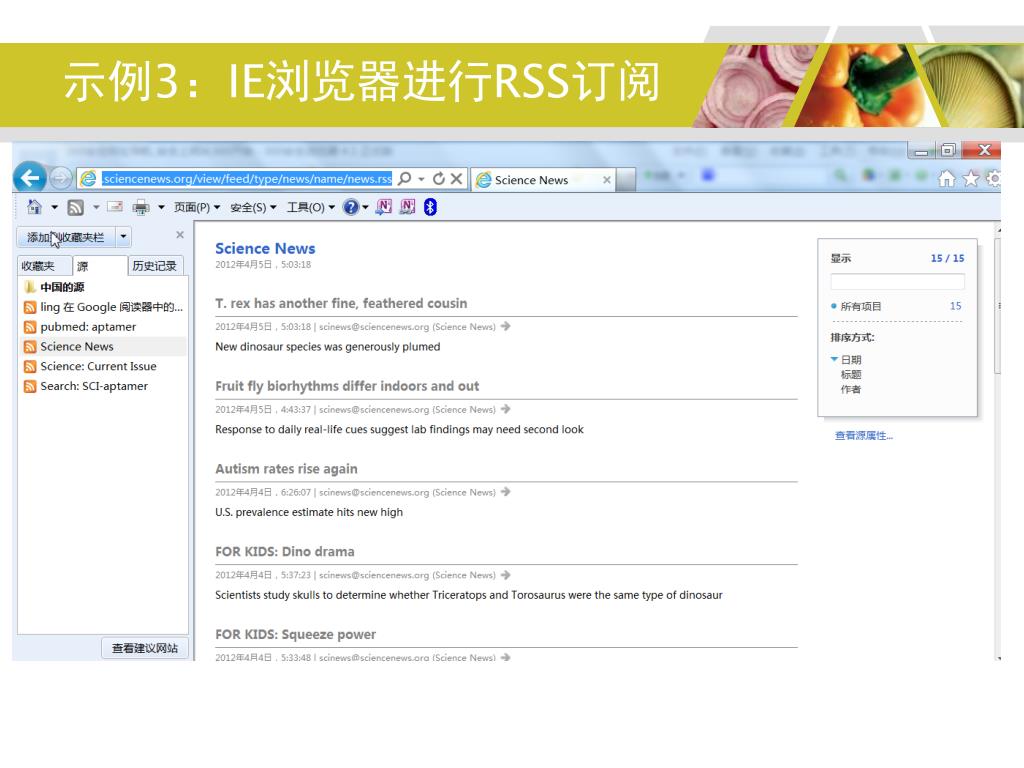Open the 安全(S) menu

tap(253, 207)
